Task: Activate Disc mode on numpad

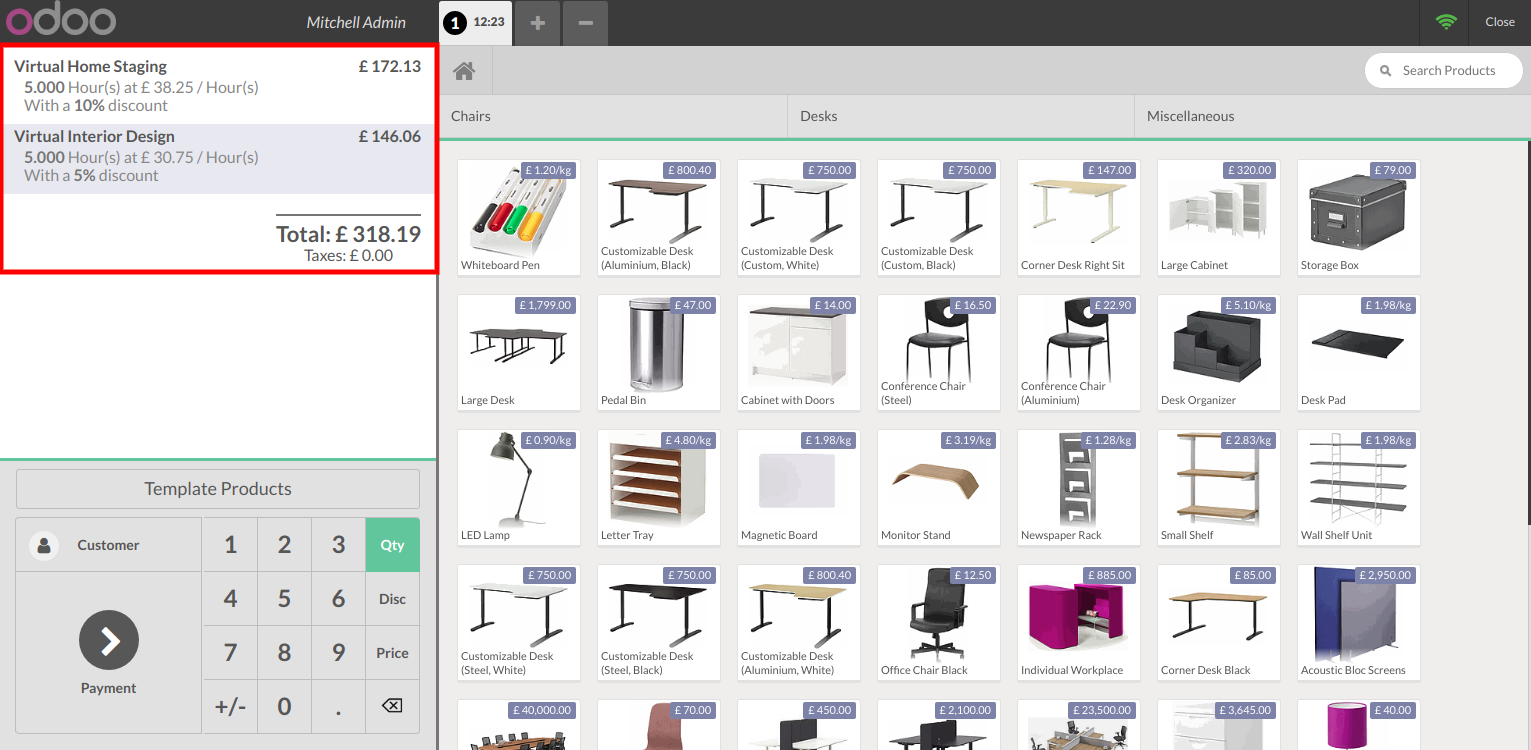Action: 392,599
